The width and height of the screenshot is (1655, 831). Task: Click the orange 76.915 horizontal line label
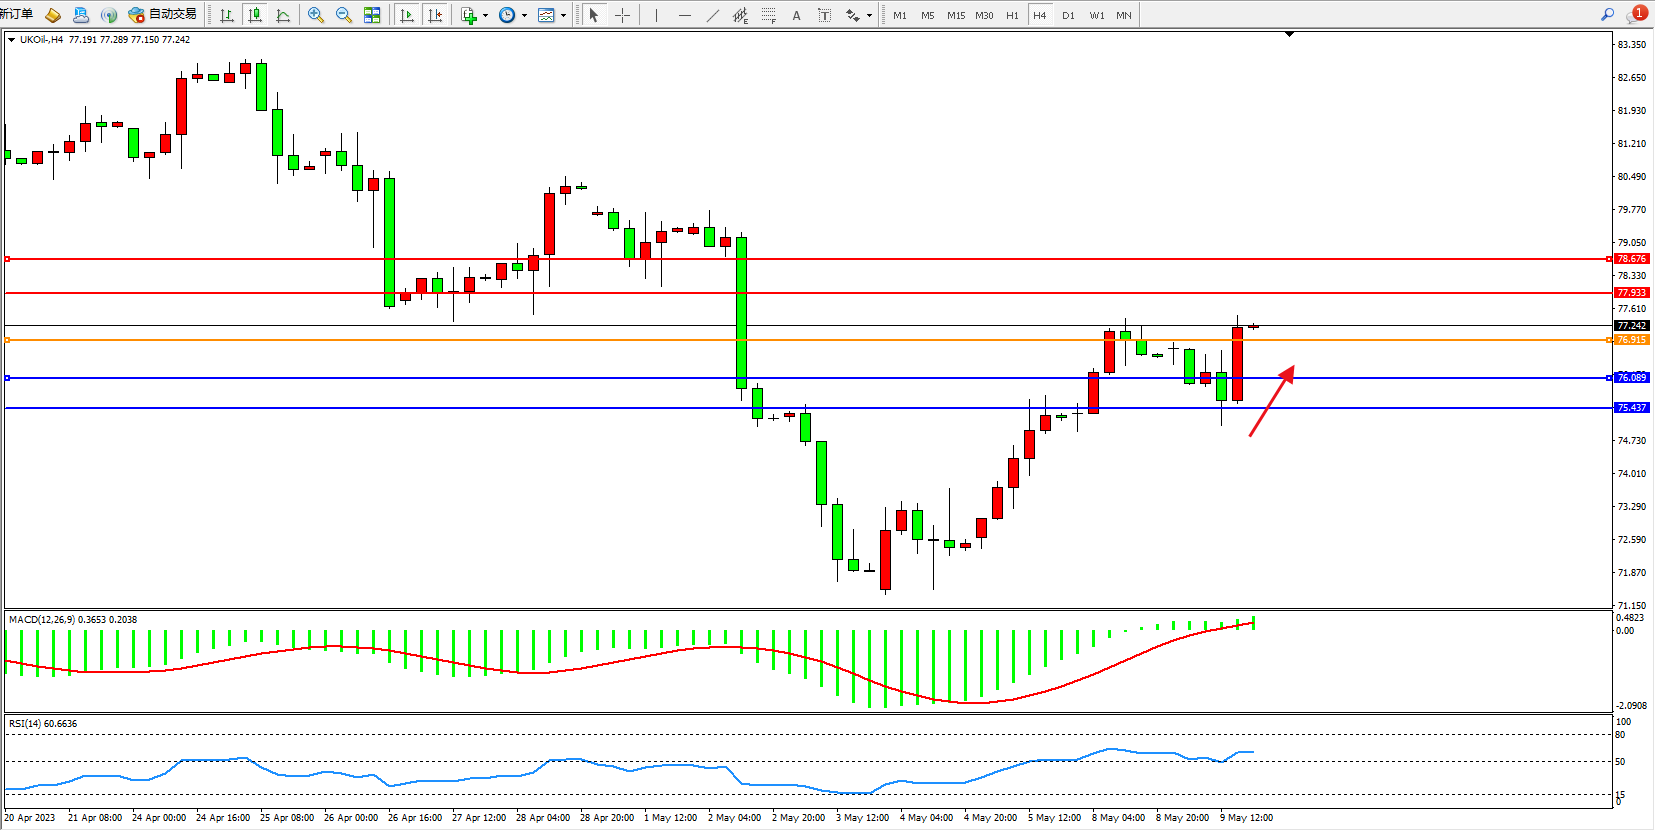(1631, 340)
